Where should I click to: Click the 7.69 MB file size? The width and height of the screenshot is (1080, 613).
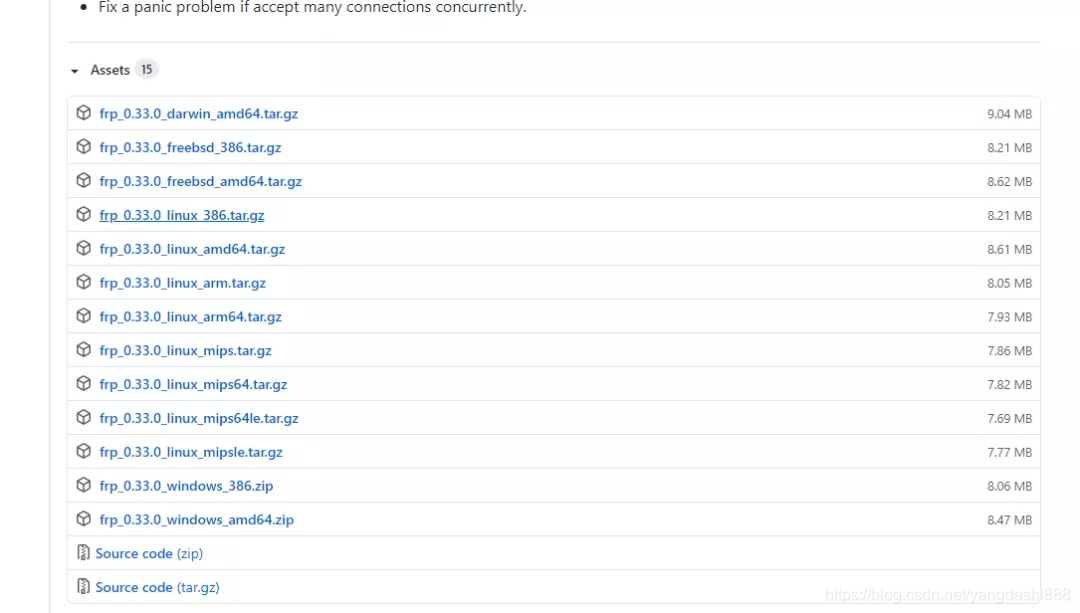point(1009,418)
